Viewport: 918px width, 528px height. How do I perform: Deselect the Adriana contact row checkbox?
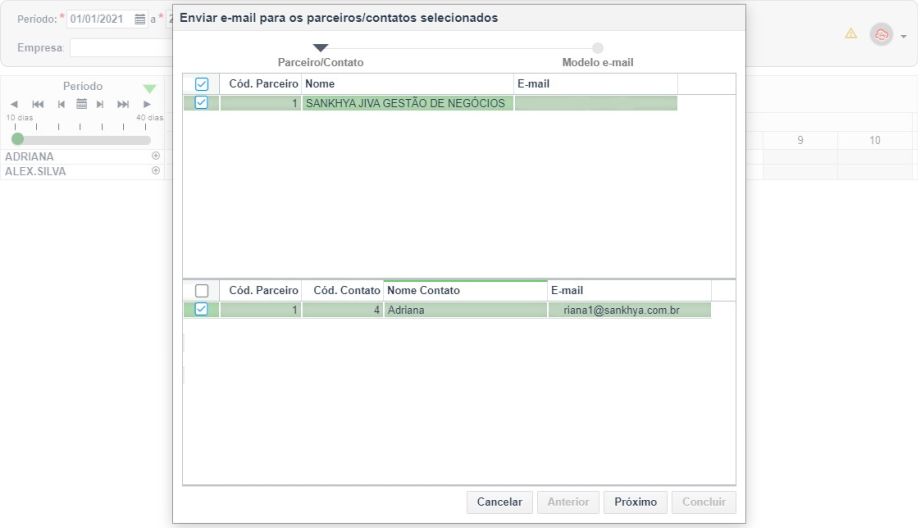201,309
